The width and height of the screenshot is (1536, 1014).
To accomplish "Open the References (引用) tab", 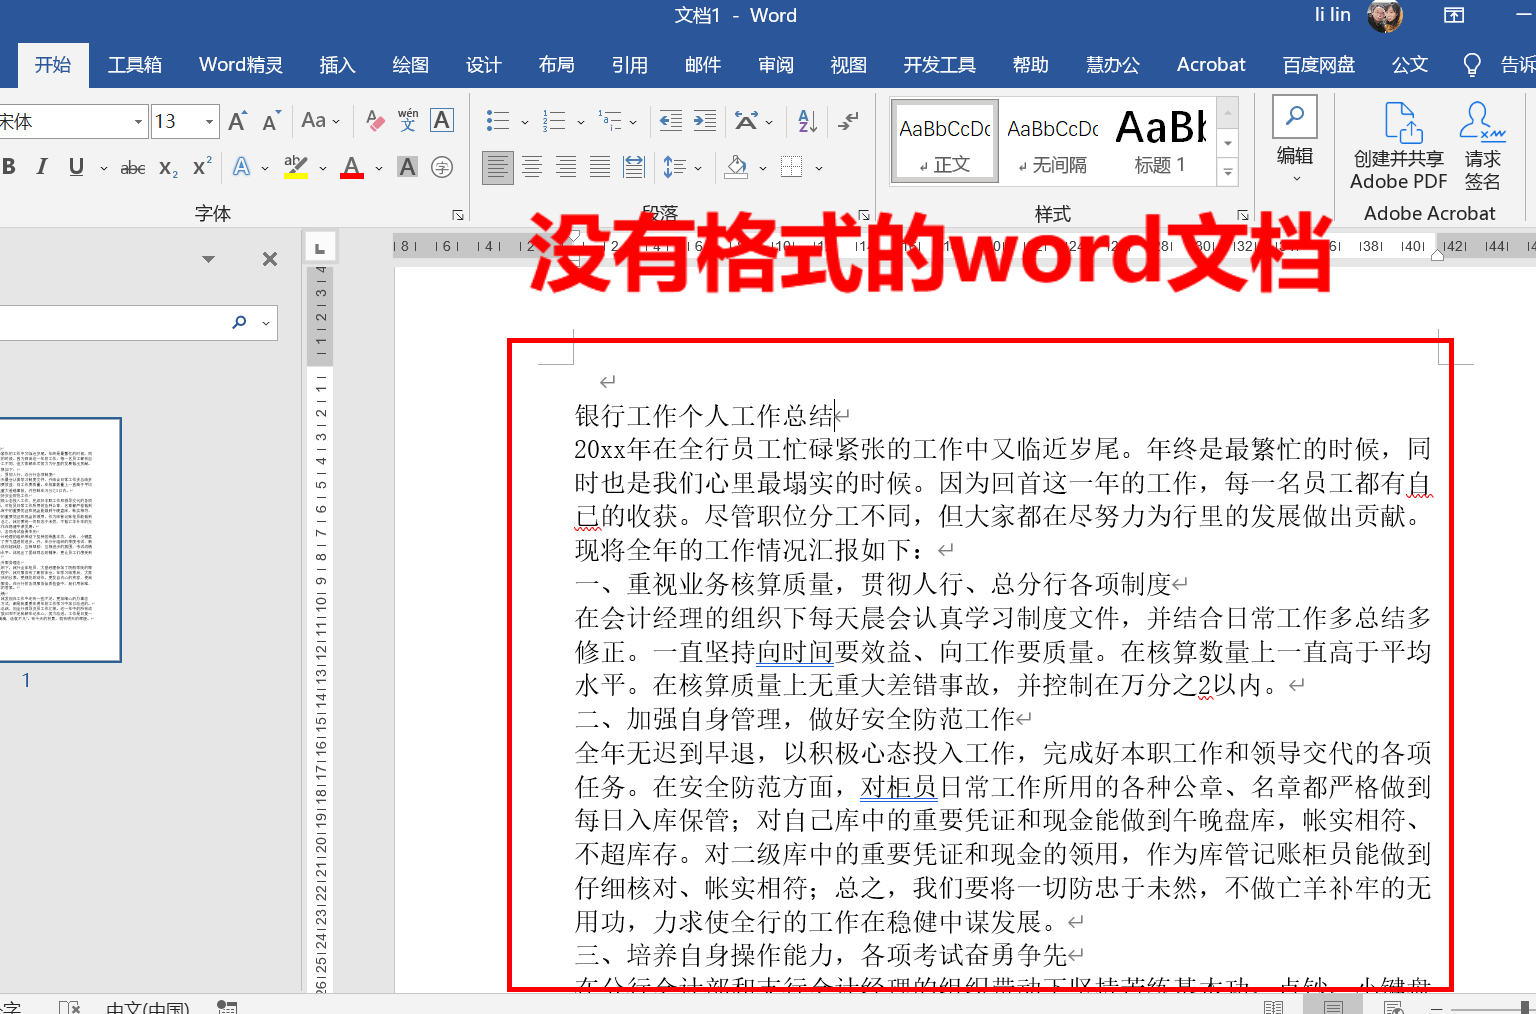I will click(x=629, y=65).
